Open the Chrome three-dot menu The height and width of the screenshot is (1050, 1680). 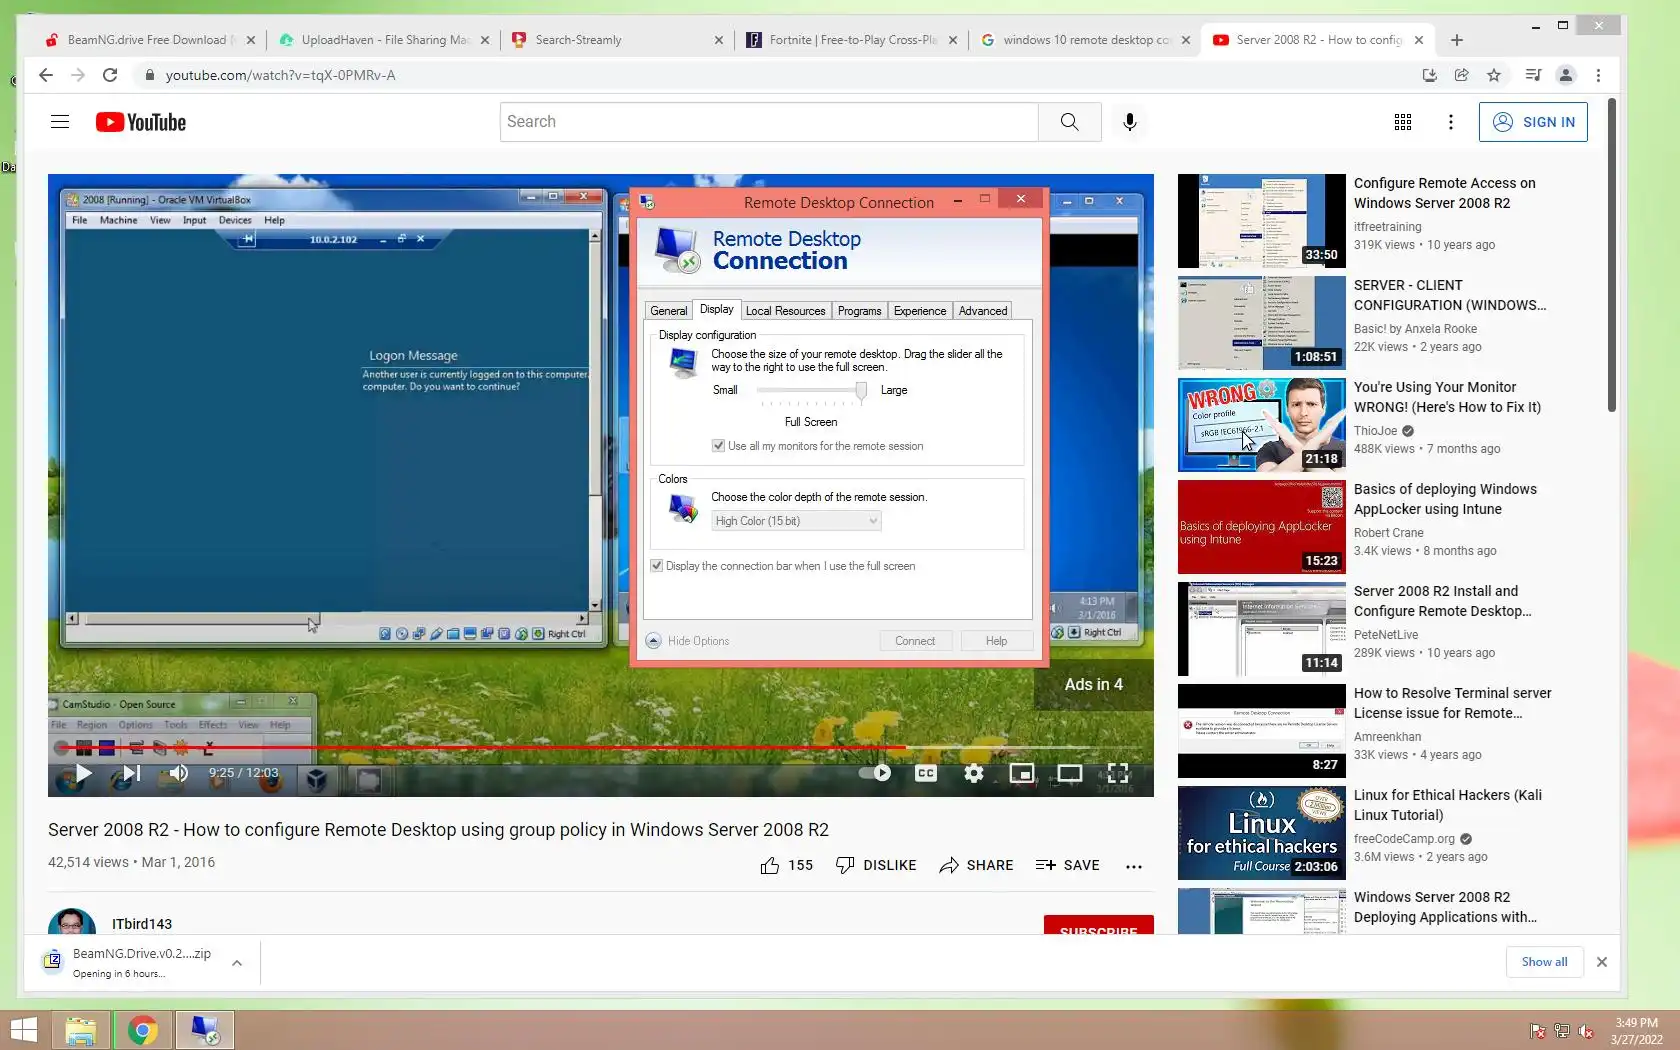(1598, 75)
